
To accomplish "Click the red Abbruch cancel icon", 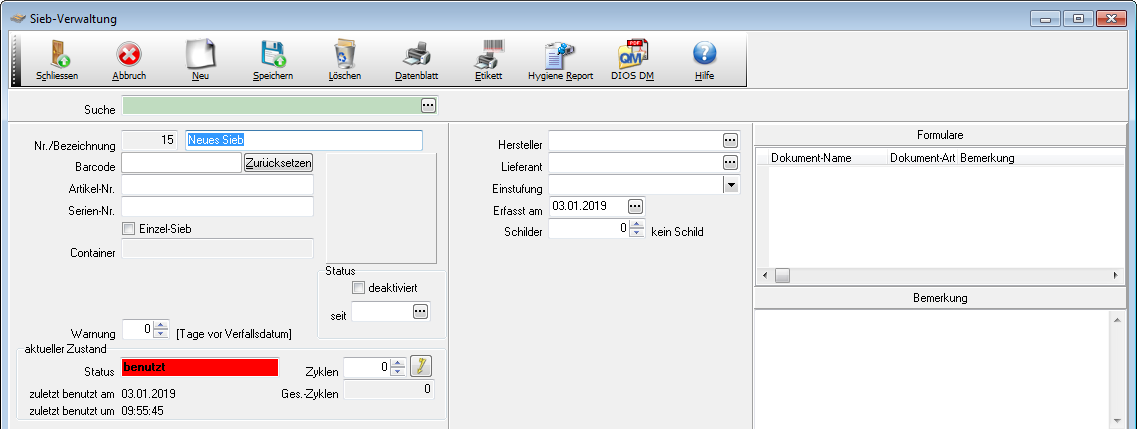I will point(129,54).
